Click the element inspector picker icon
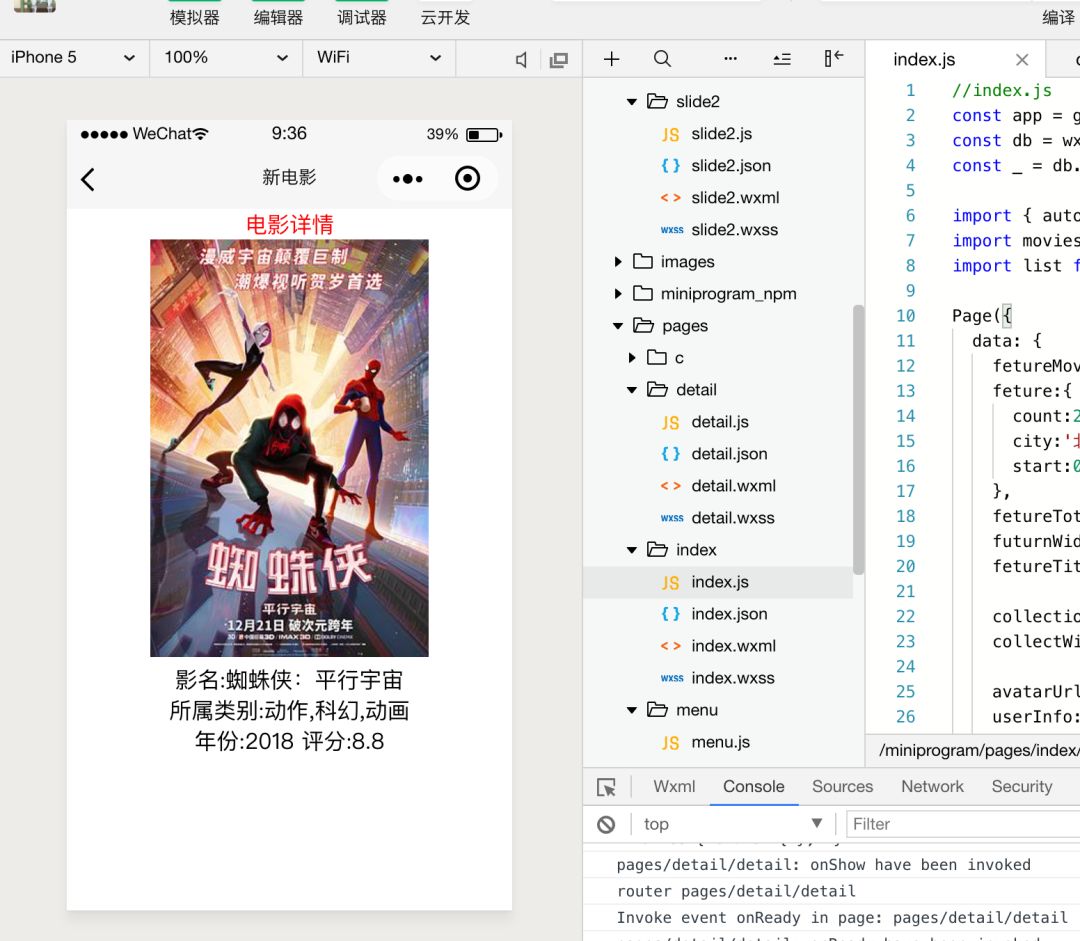The height and width of the screenshot is (941, 1080). [606, 787]
